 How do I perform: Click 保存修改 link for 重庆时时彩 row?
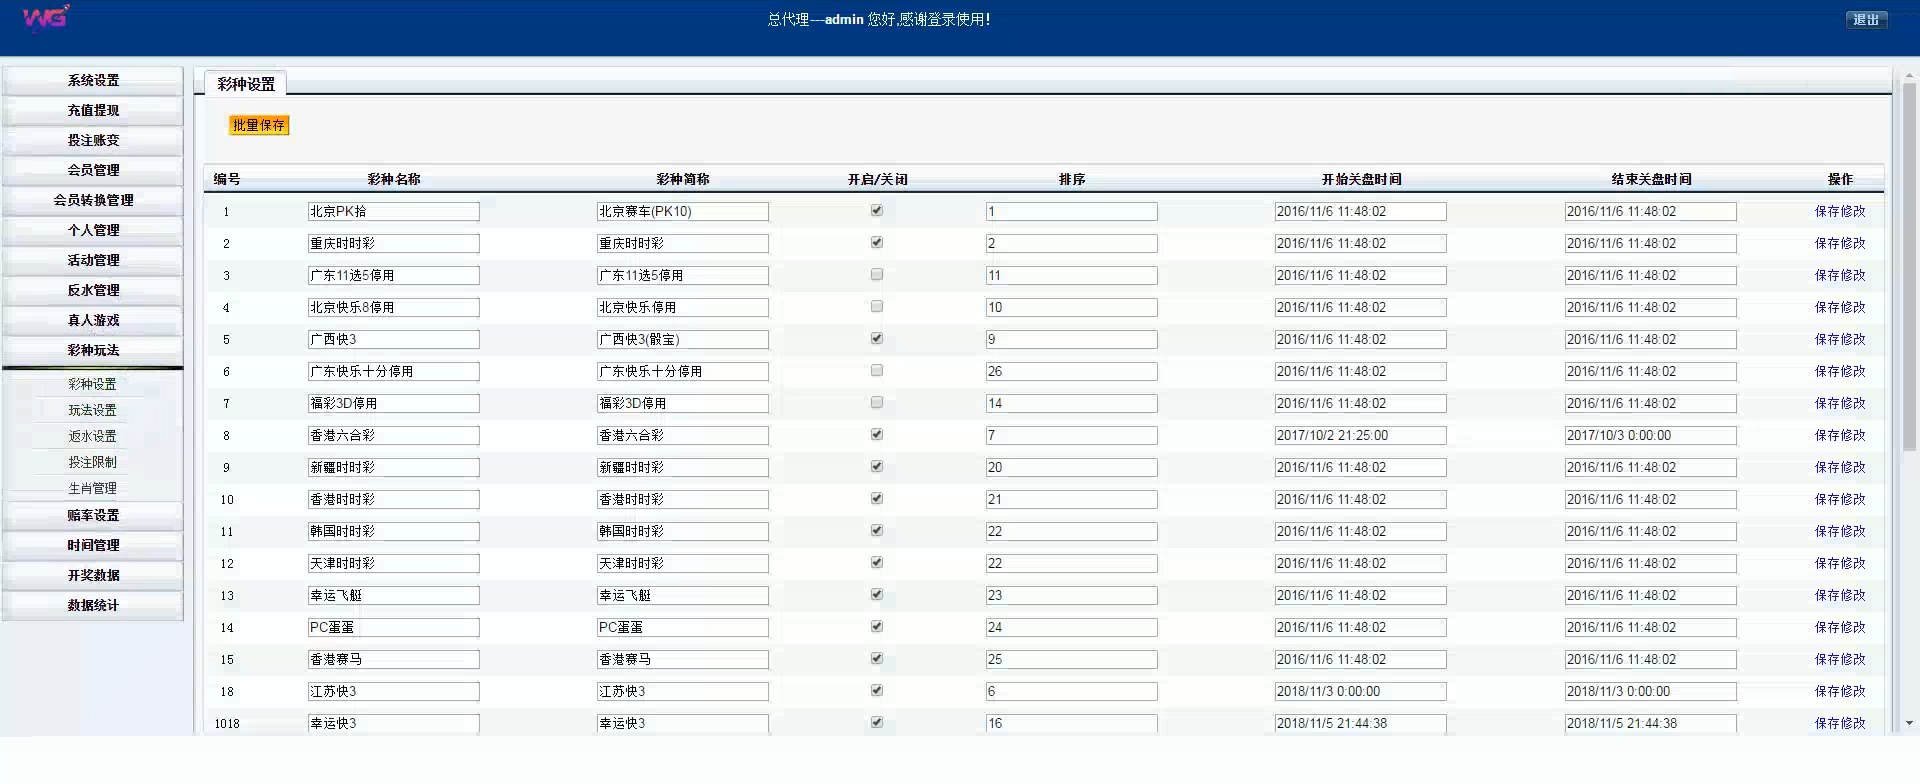click(1839, 244)
